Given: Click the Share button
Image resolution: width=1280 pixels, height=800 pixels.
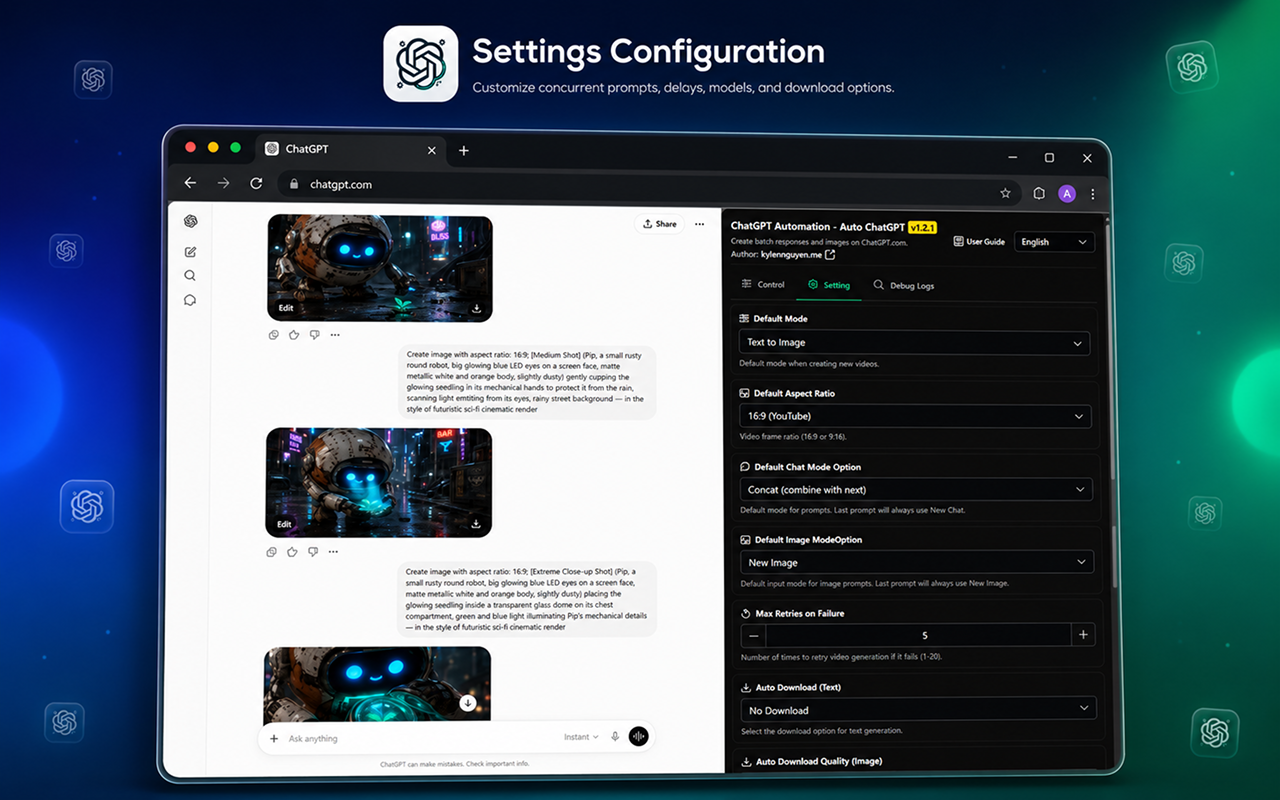Looking at the screenshot, I should pyautogui.click(x=659, y=224).
